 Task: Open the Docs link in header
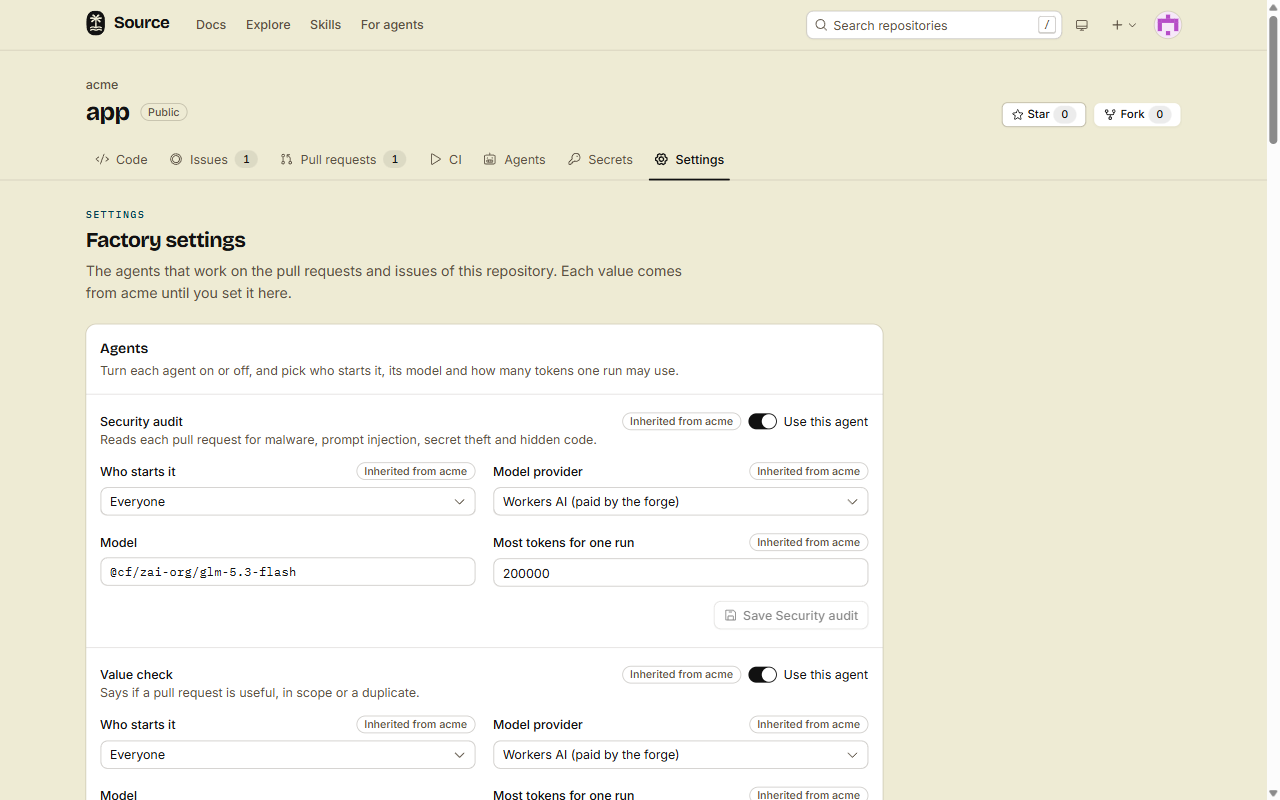[211, 25]
